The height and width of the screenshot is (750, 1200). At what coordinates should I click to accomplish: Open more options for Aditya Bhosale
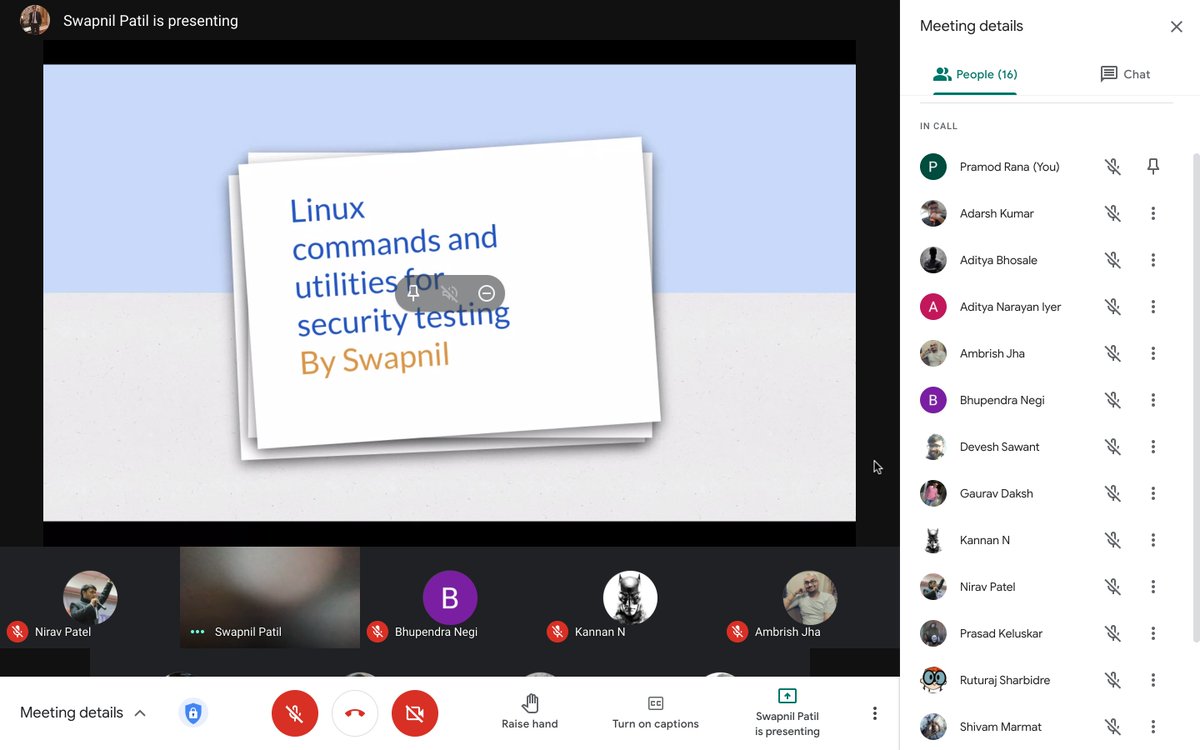[x=1153, y=260]
